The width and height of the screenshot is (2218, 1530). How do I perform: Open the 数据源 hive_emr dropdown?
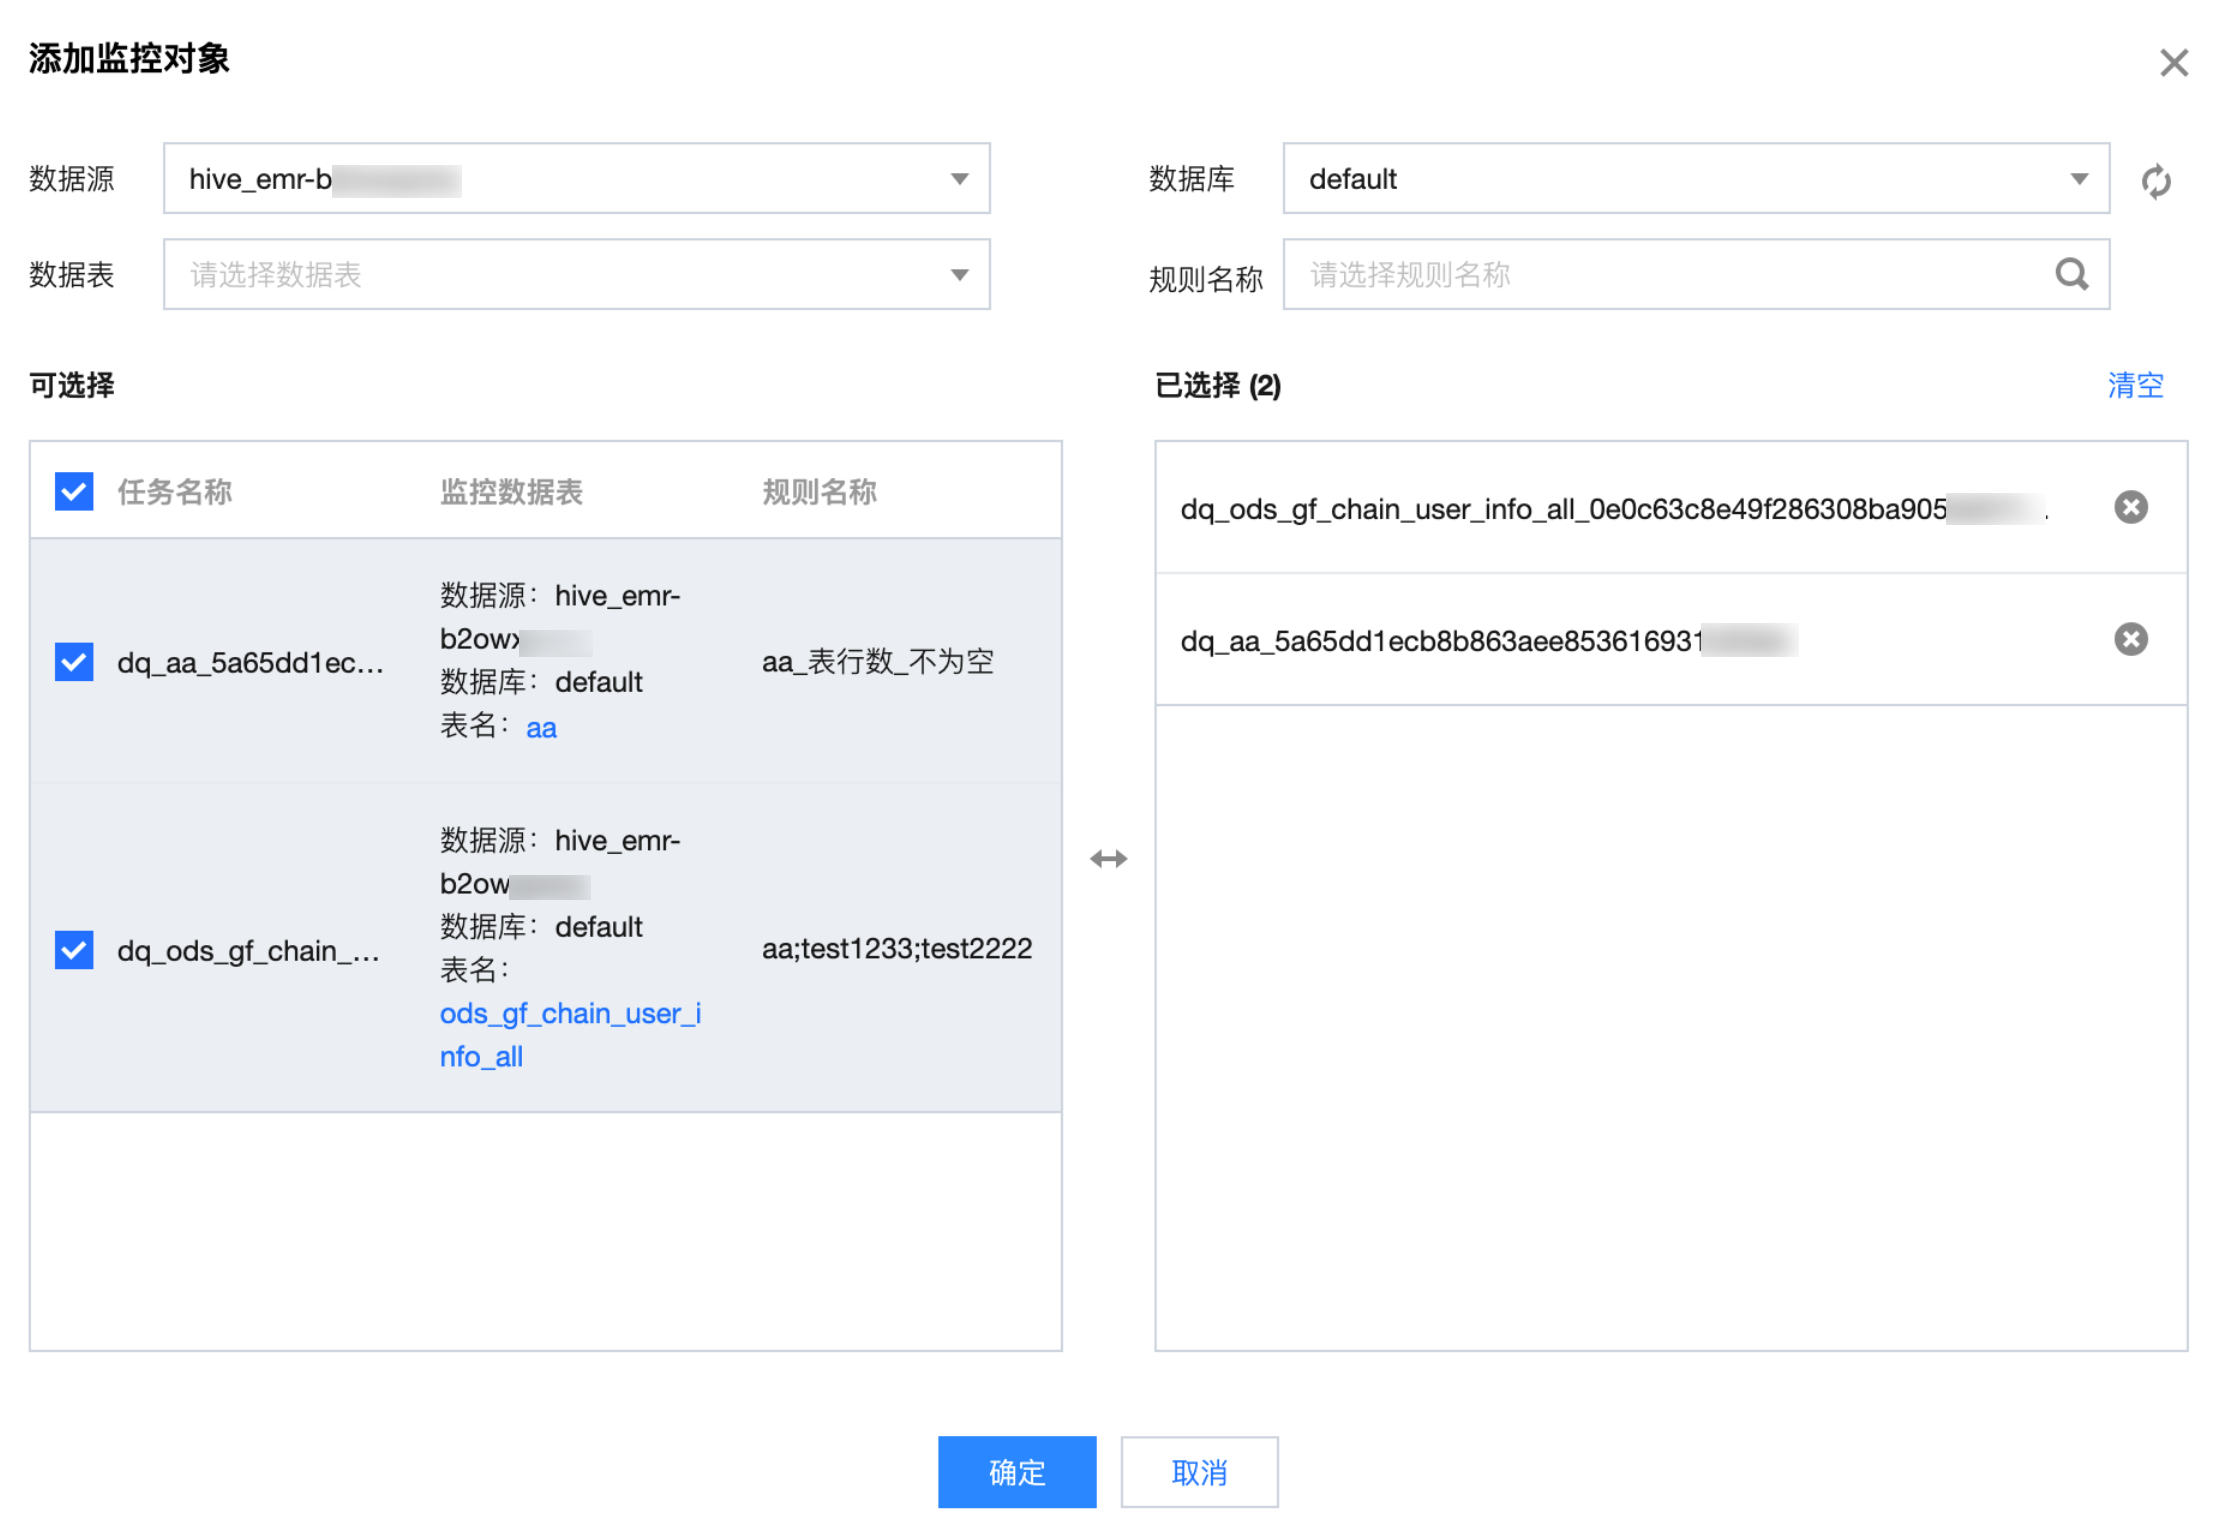[576, 179]
